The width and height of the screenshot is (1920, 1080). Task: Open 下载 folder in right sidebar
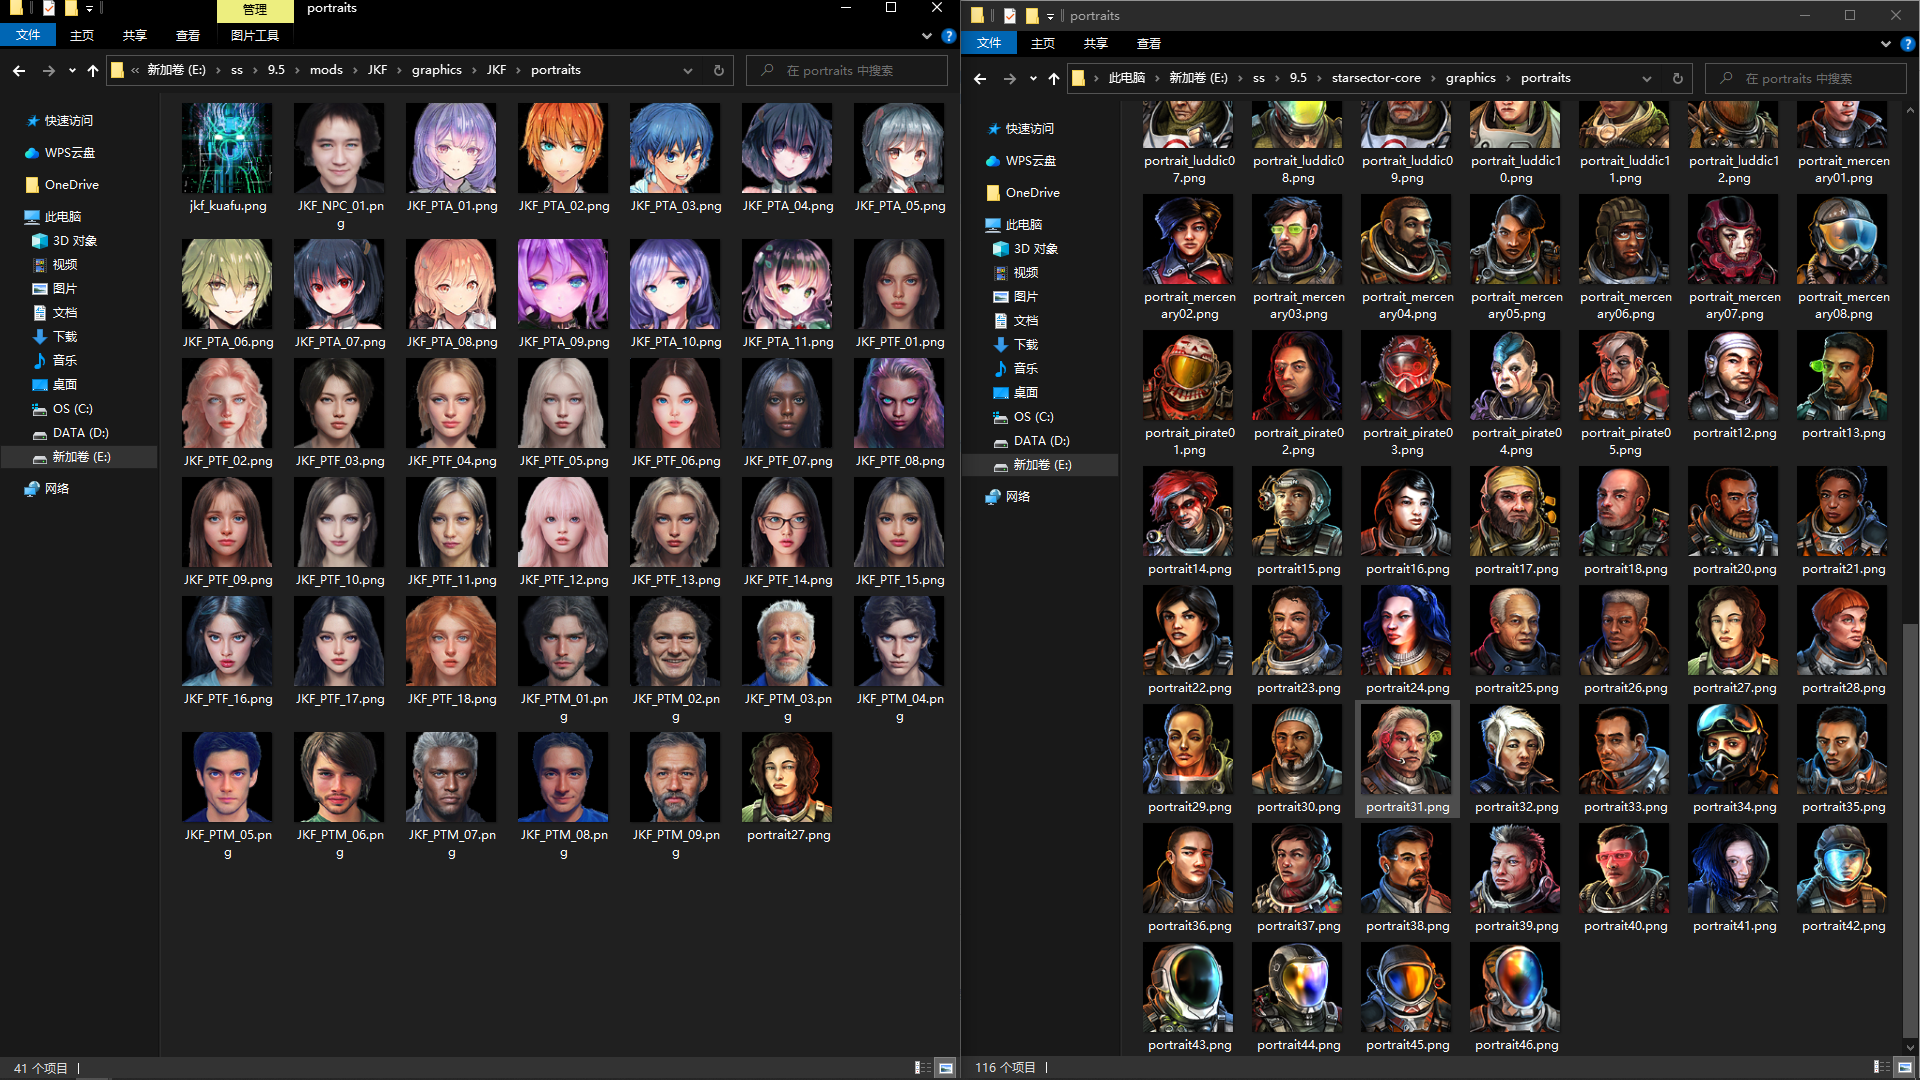coord(1025,345)
